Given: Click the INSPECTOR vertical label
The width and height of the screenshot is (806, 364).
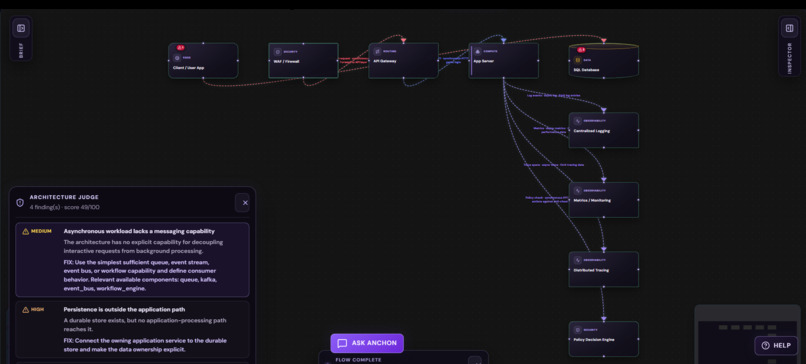Looking at the screenshot, I should 790,58.
